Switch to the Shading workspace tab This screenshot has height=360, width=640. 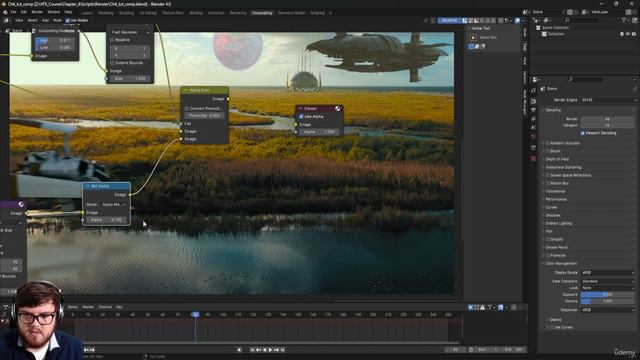coord(196,13)
